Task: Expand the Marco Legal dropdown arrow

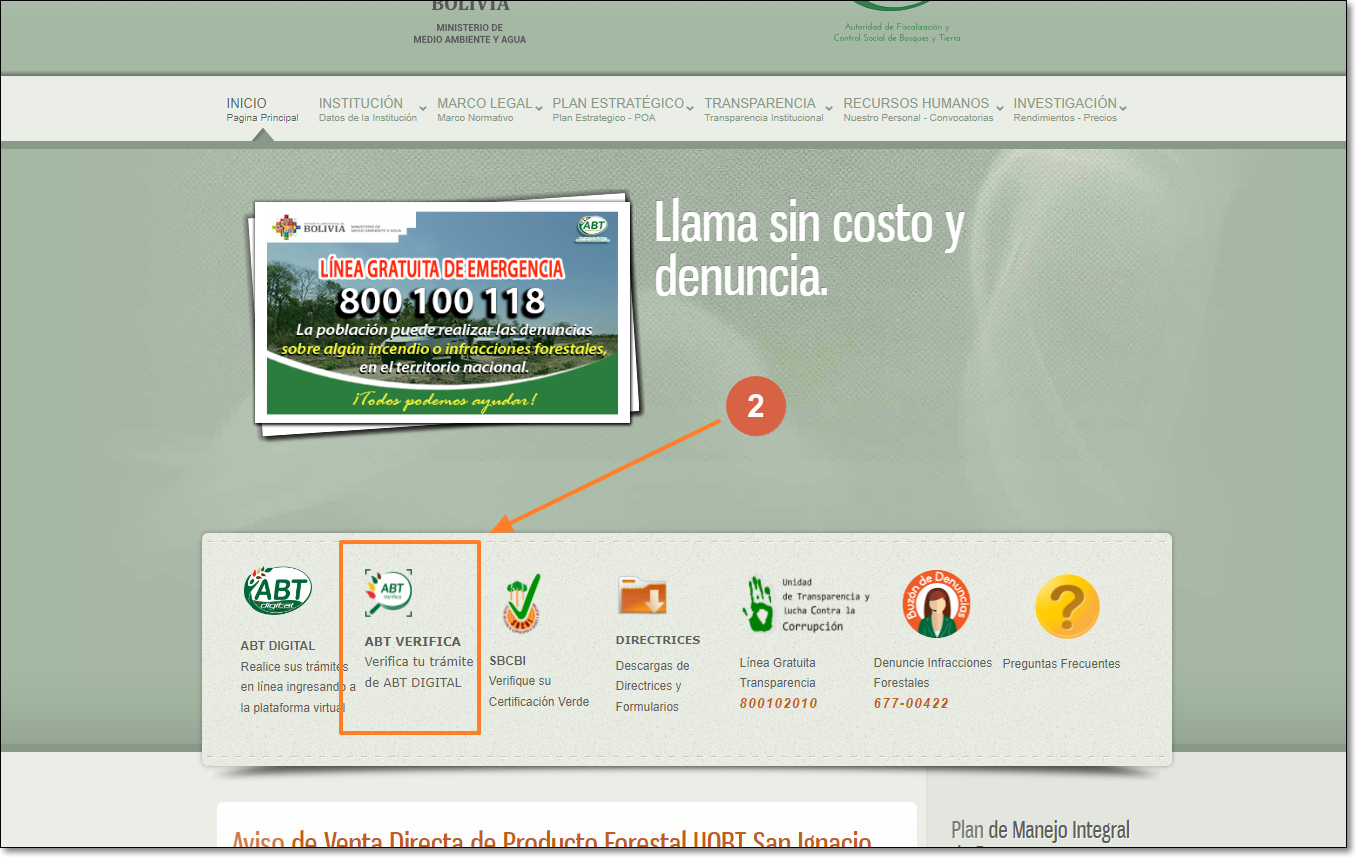Action: tap(539, 108)
